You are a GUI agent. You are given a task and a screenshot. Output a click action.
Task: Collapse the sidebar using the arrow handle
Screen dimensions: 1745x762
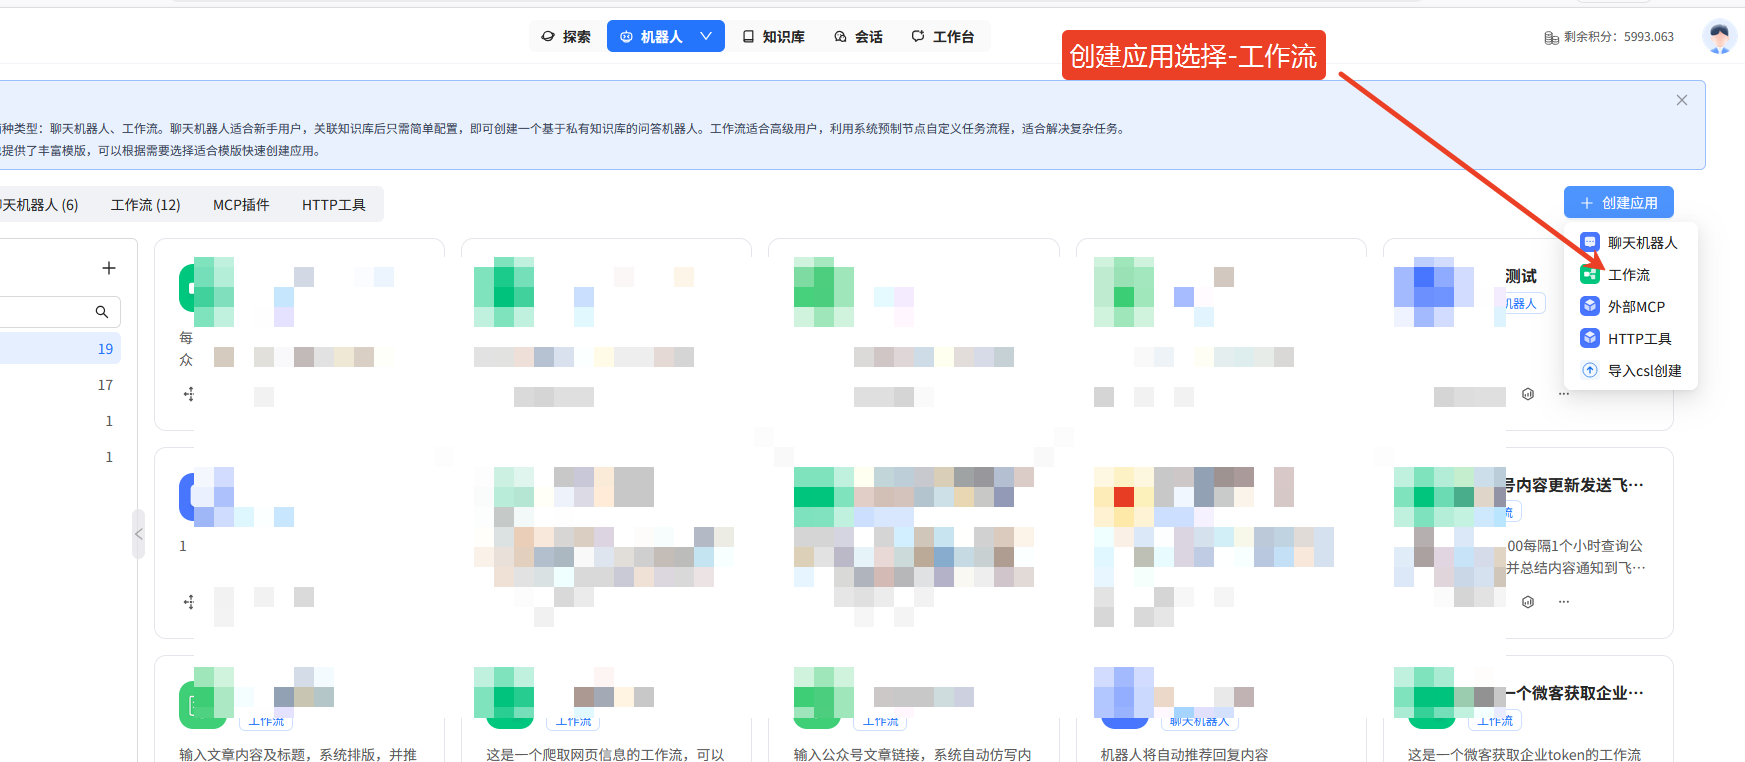coord(139,534)
